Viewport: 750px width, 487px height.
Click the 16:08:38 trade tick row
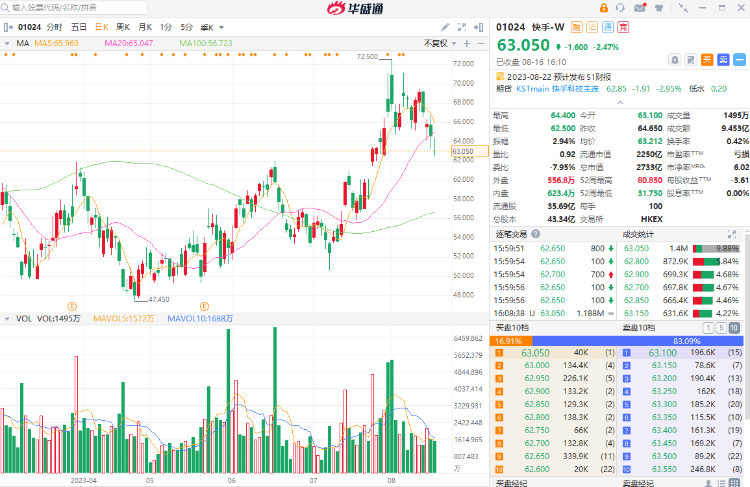point(553,313)
